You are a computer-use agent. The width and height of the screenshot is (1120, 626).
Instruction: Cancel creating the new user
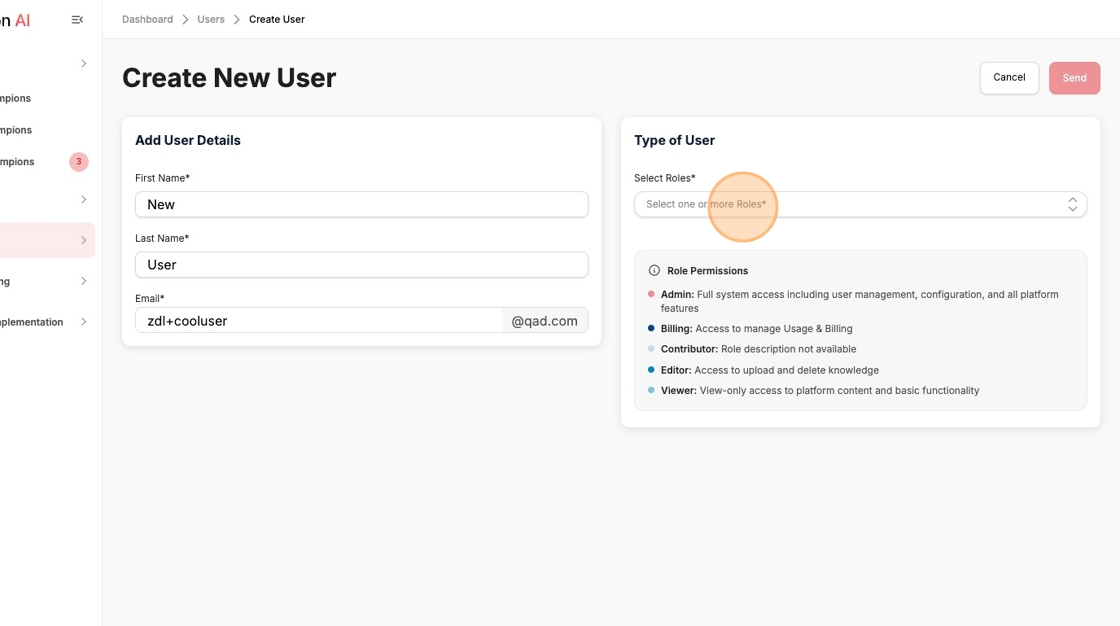tap(1009, 78)
